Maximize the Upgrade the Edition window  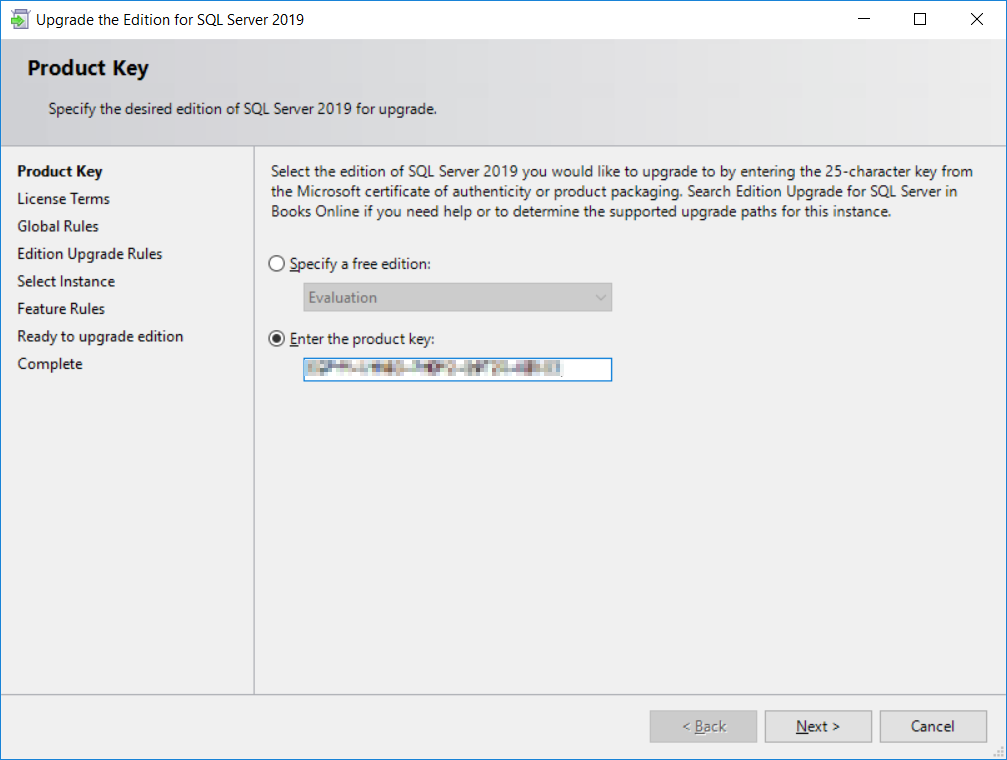tap(920, 19)
